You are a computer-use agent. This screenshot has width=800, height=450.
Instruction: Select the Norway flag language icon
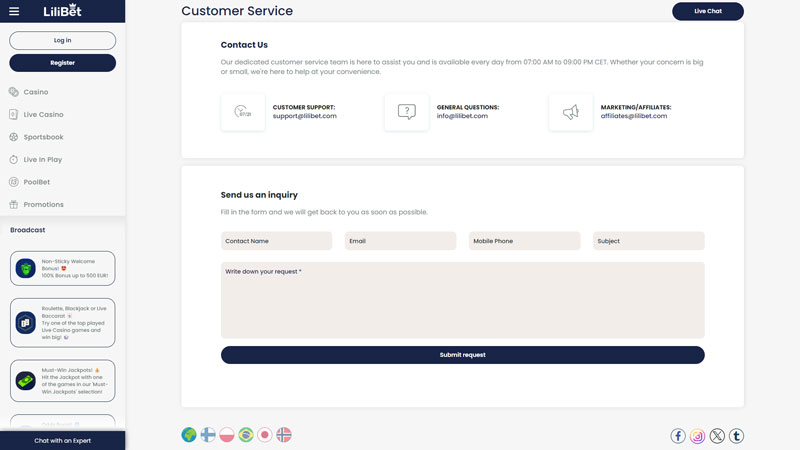click(284, 435)
